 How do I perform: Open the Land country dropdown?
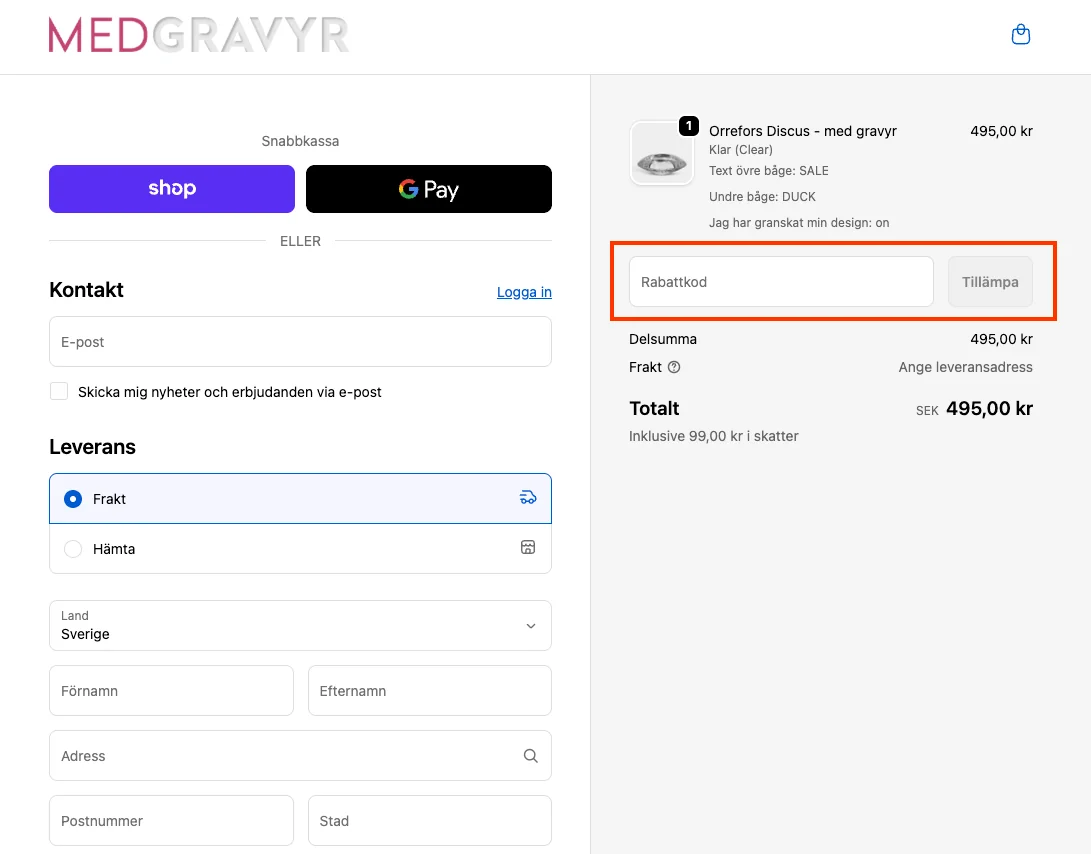click(x=300, y=626)
